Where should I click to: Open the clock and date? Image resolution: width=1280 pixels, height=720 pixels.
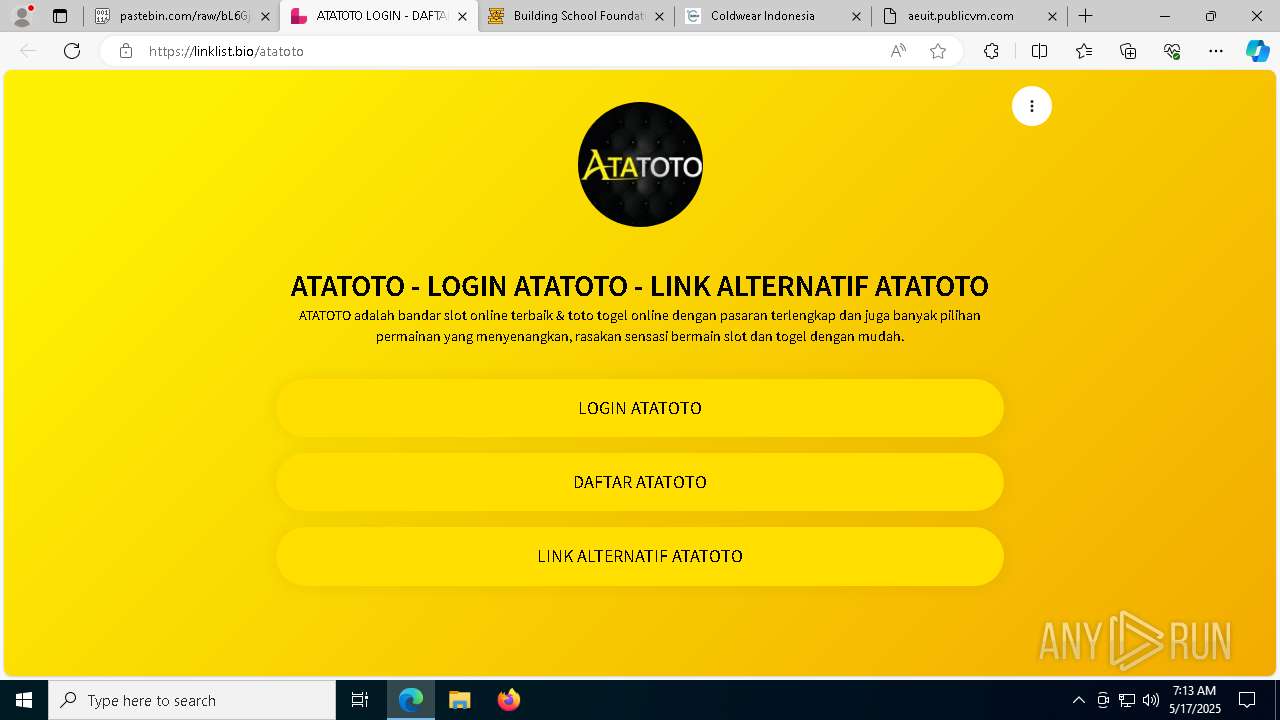1195,700
